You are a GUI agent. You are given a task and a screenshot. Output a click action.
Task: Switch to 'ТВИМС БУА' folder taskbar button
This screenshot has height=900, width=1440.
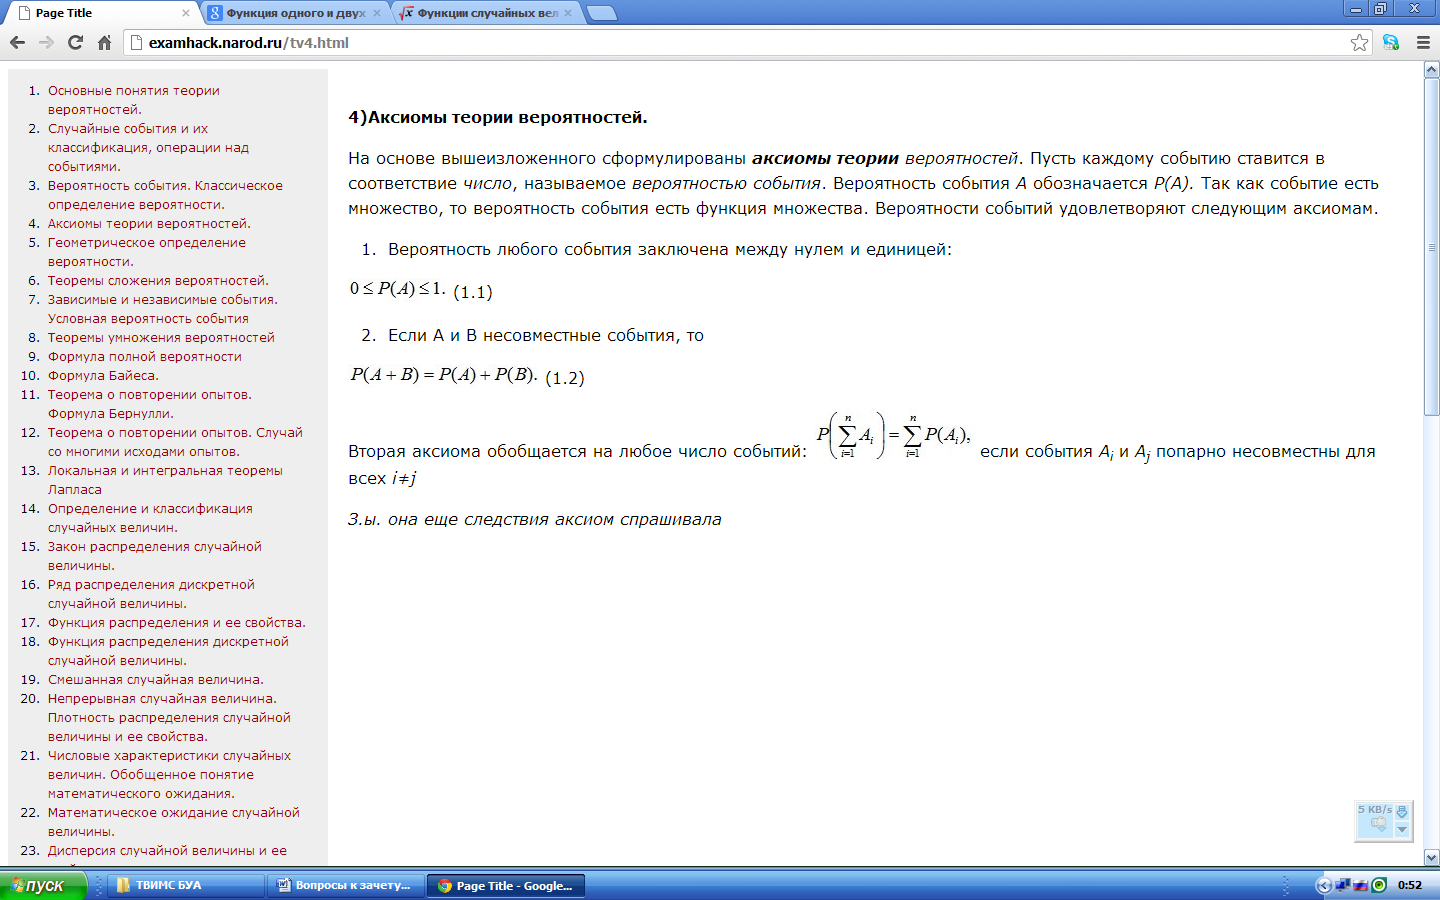(186, 885)
